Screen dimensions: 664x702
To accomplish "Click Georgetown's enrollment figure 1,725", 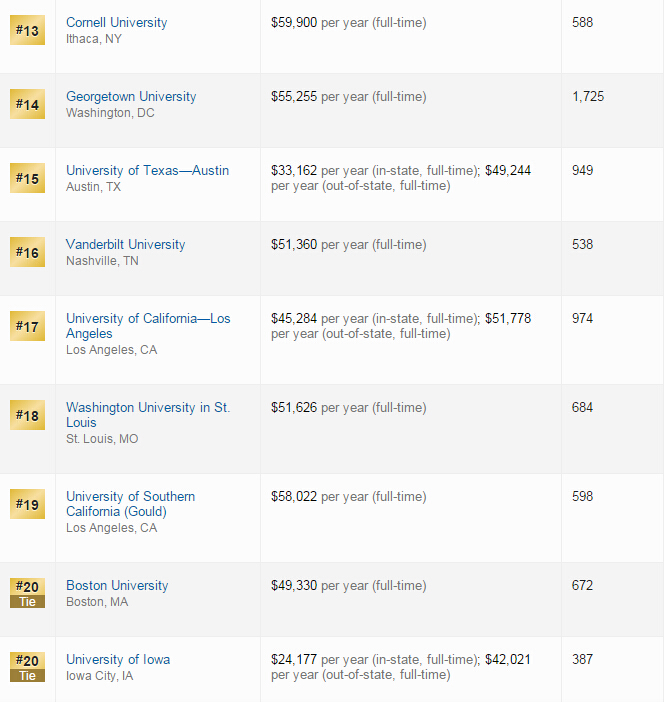I will pyautogui.click(x=588, y=96).
